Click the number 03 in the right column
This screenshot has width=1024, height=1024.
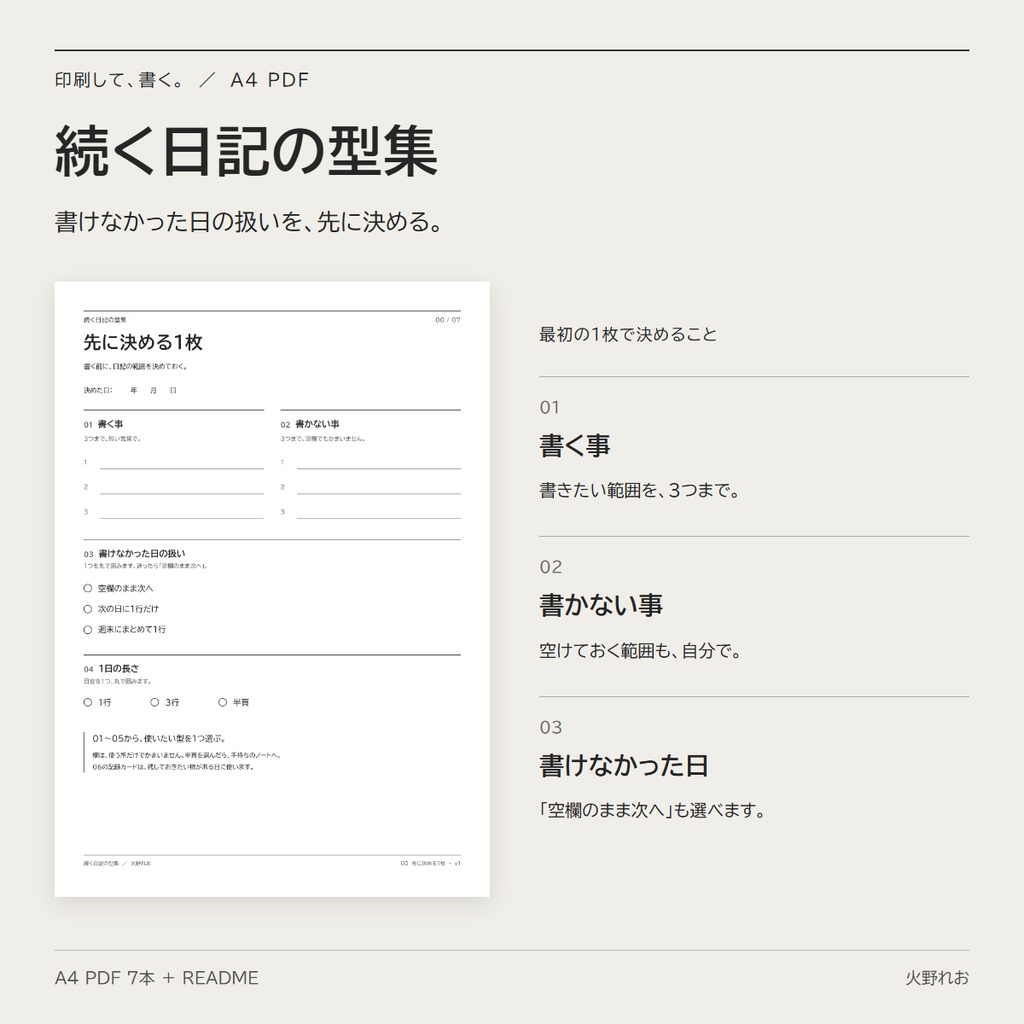coord(551,728)
